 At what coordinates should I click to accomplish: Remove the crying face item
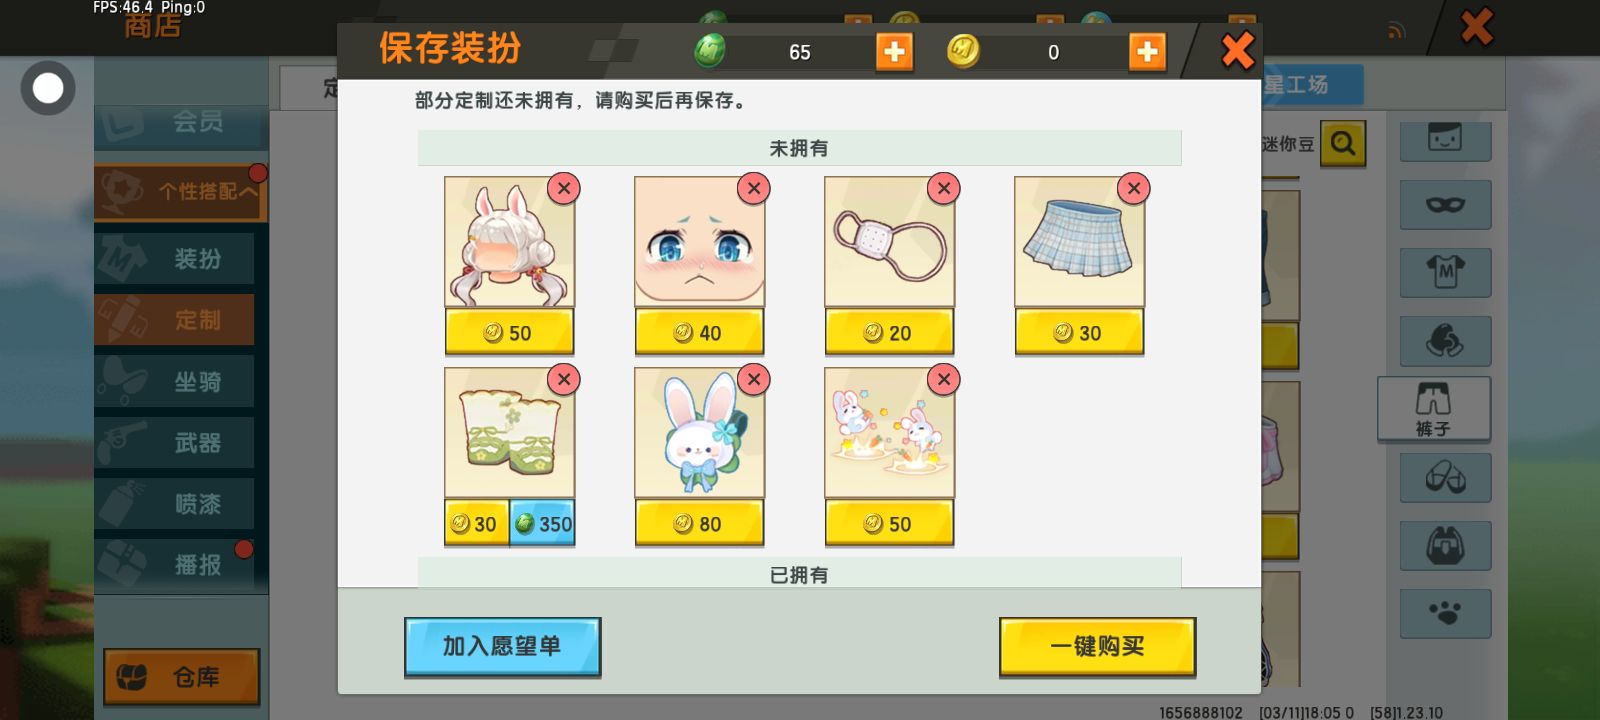pos(754,188)
